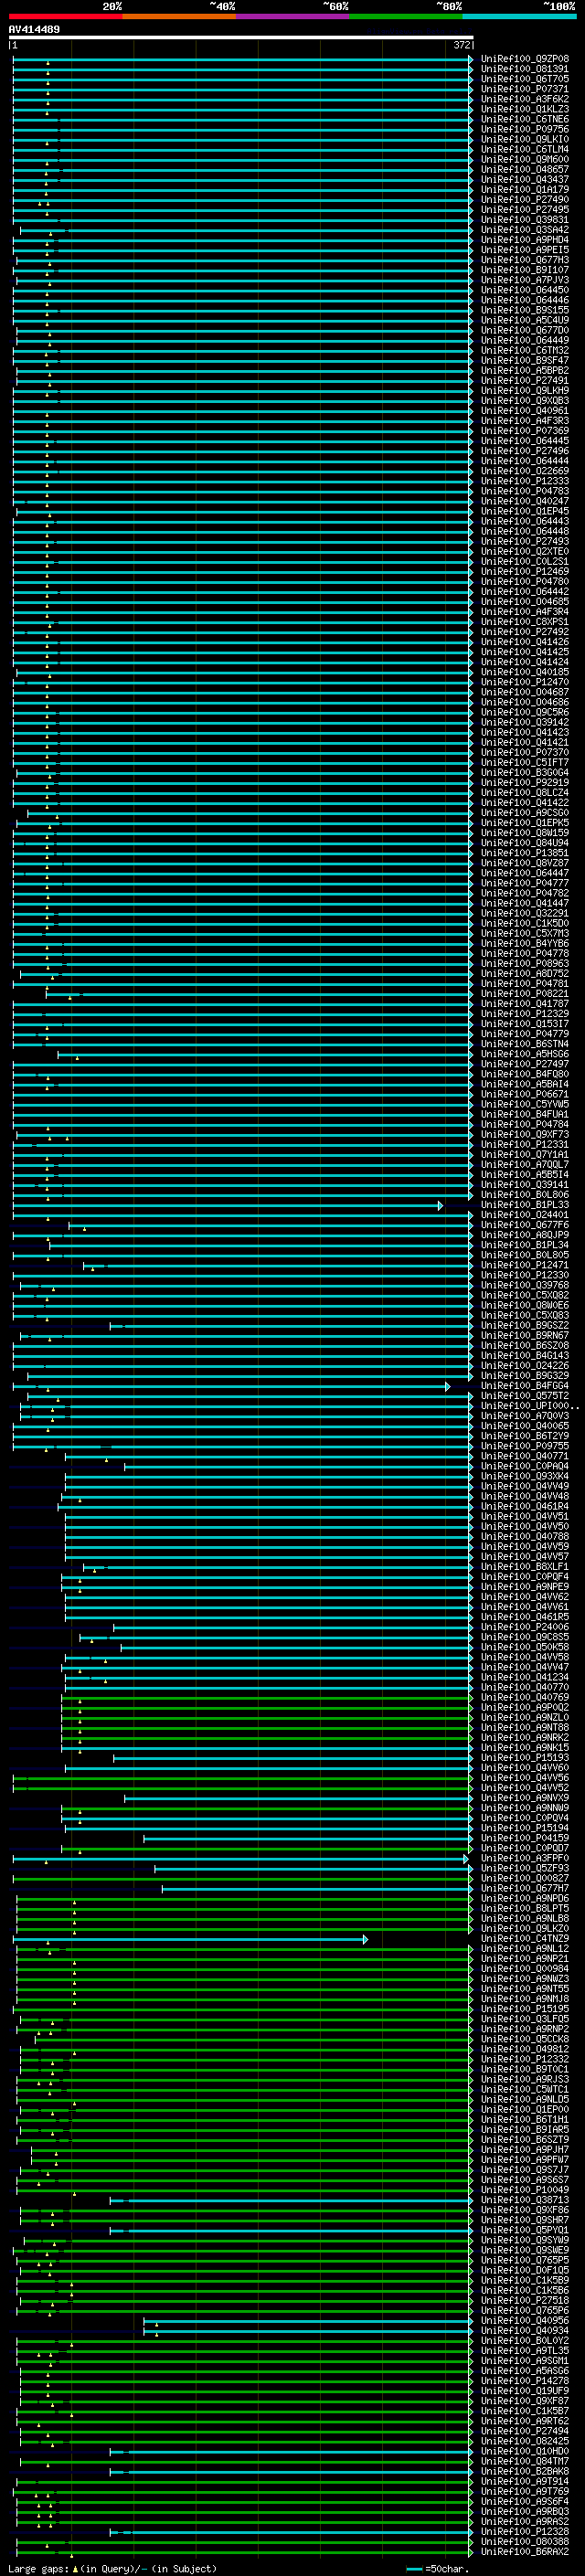Open hit UniRef100_Q6T705
This screenshot has height=2576, width=585.
524,79
